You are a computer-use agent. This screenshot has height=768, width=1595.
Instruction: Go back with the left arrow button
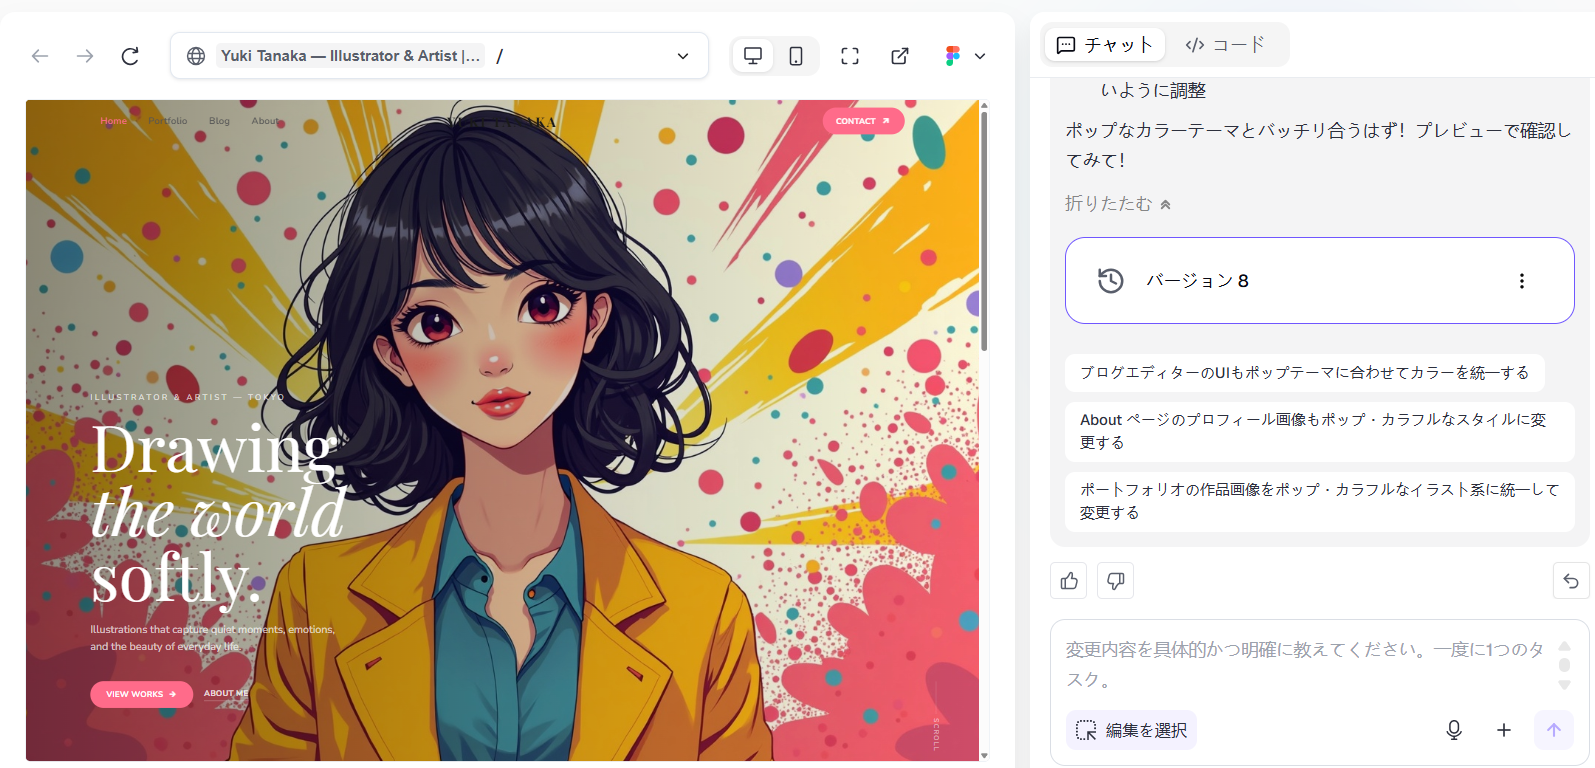coord(40,56)
